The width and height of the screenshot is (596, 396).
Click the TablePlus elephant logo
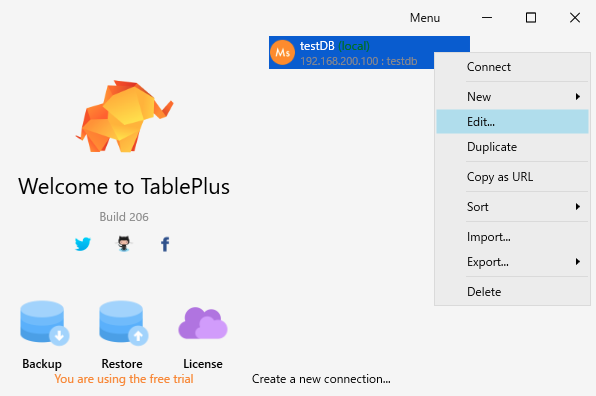(124, 116)
